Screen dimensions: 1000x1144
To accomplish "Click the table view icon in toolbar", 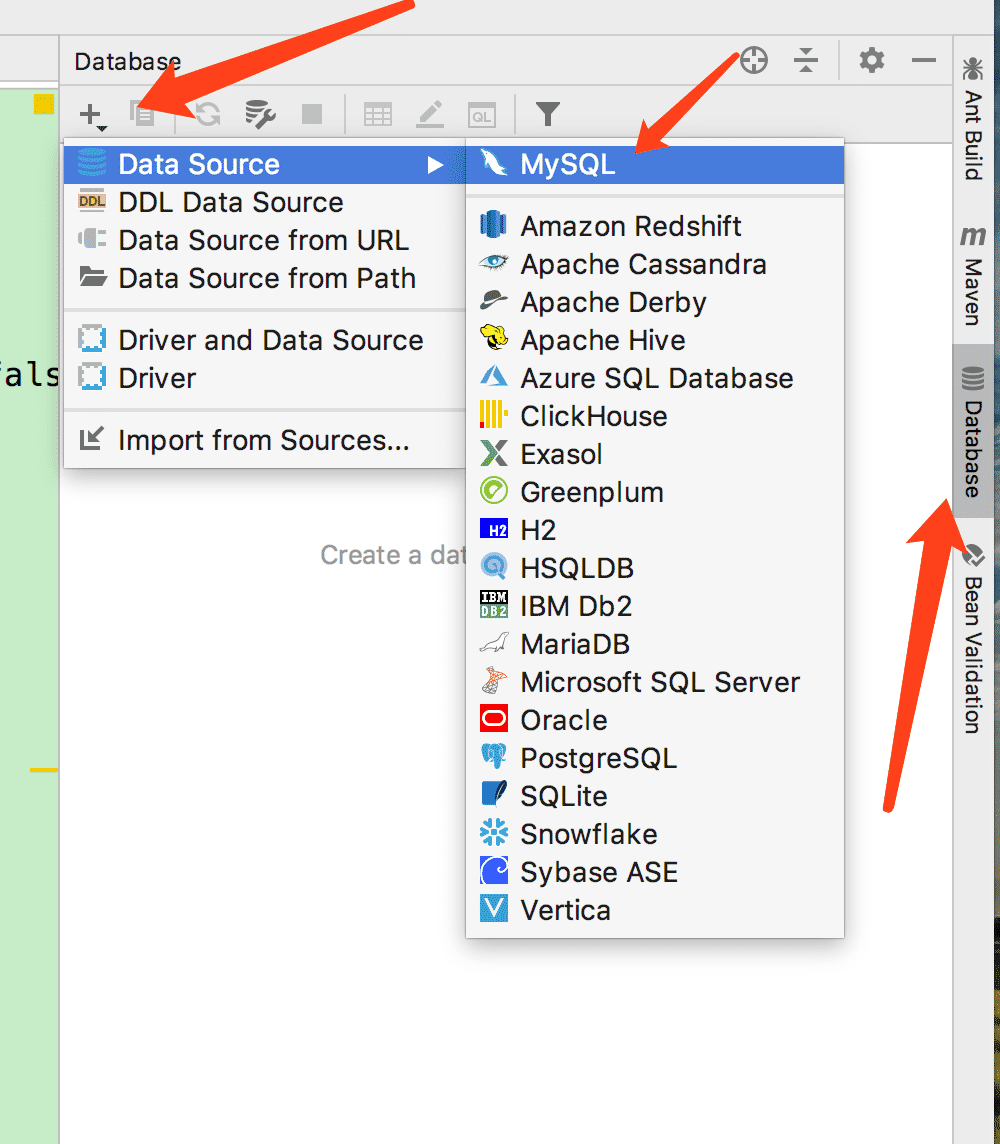I will [377, 115].
